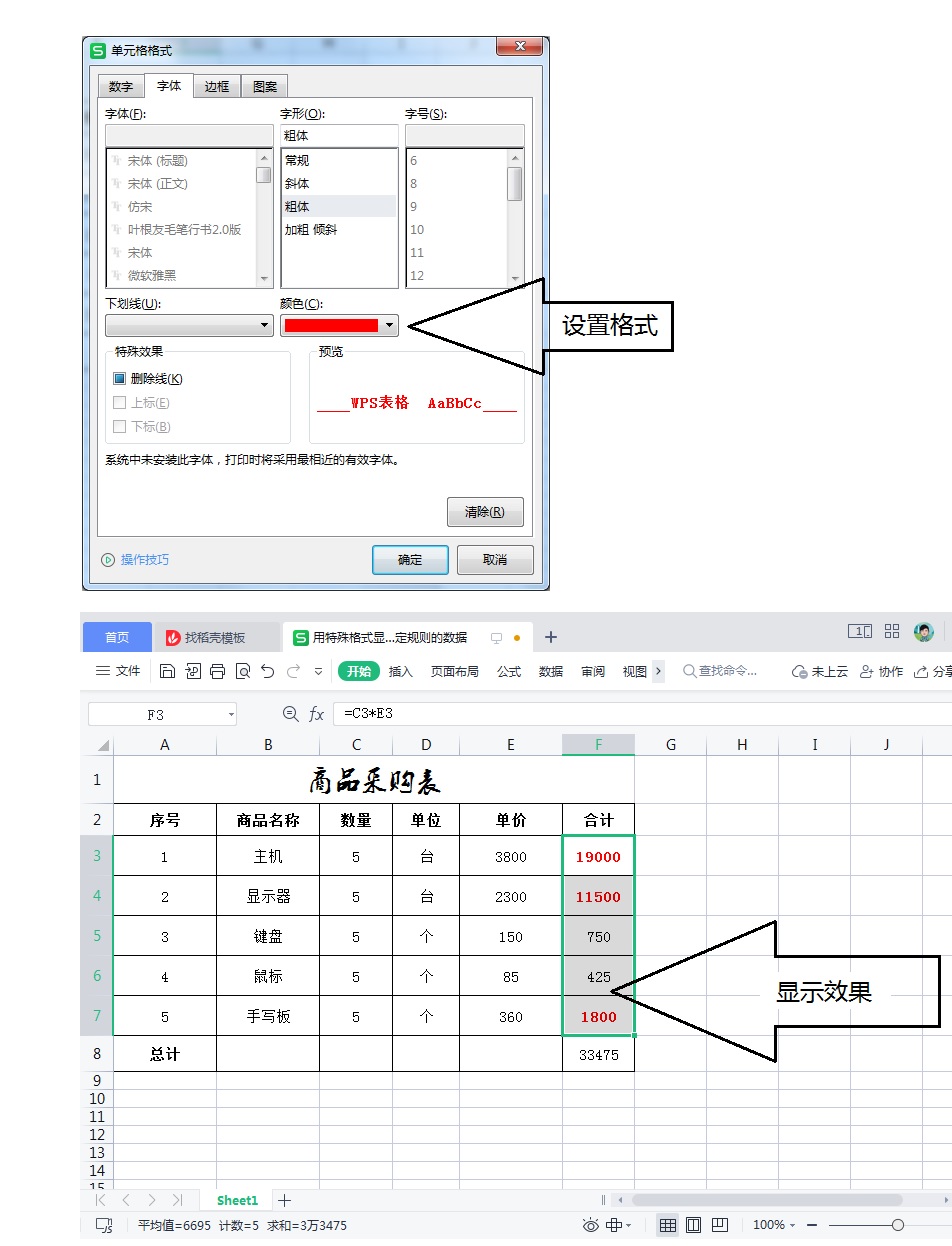Select cell F3 containing 19000

click(598, 857)
